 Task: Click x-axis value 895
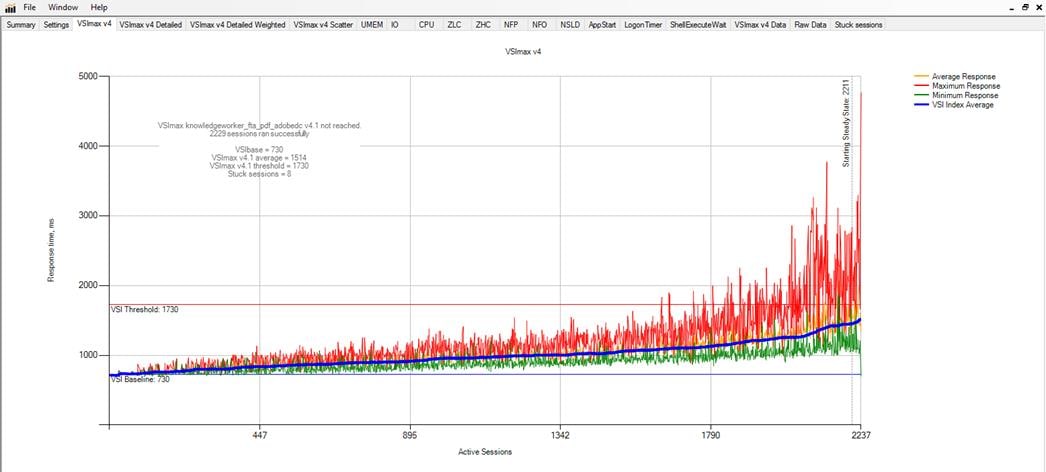pyautogui.click(x=410, y=436)
